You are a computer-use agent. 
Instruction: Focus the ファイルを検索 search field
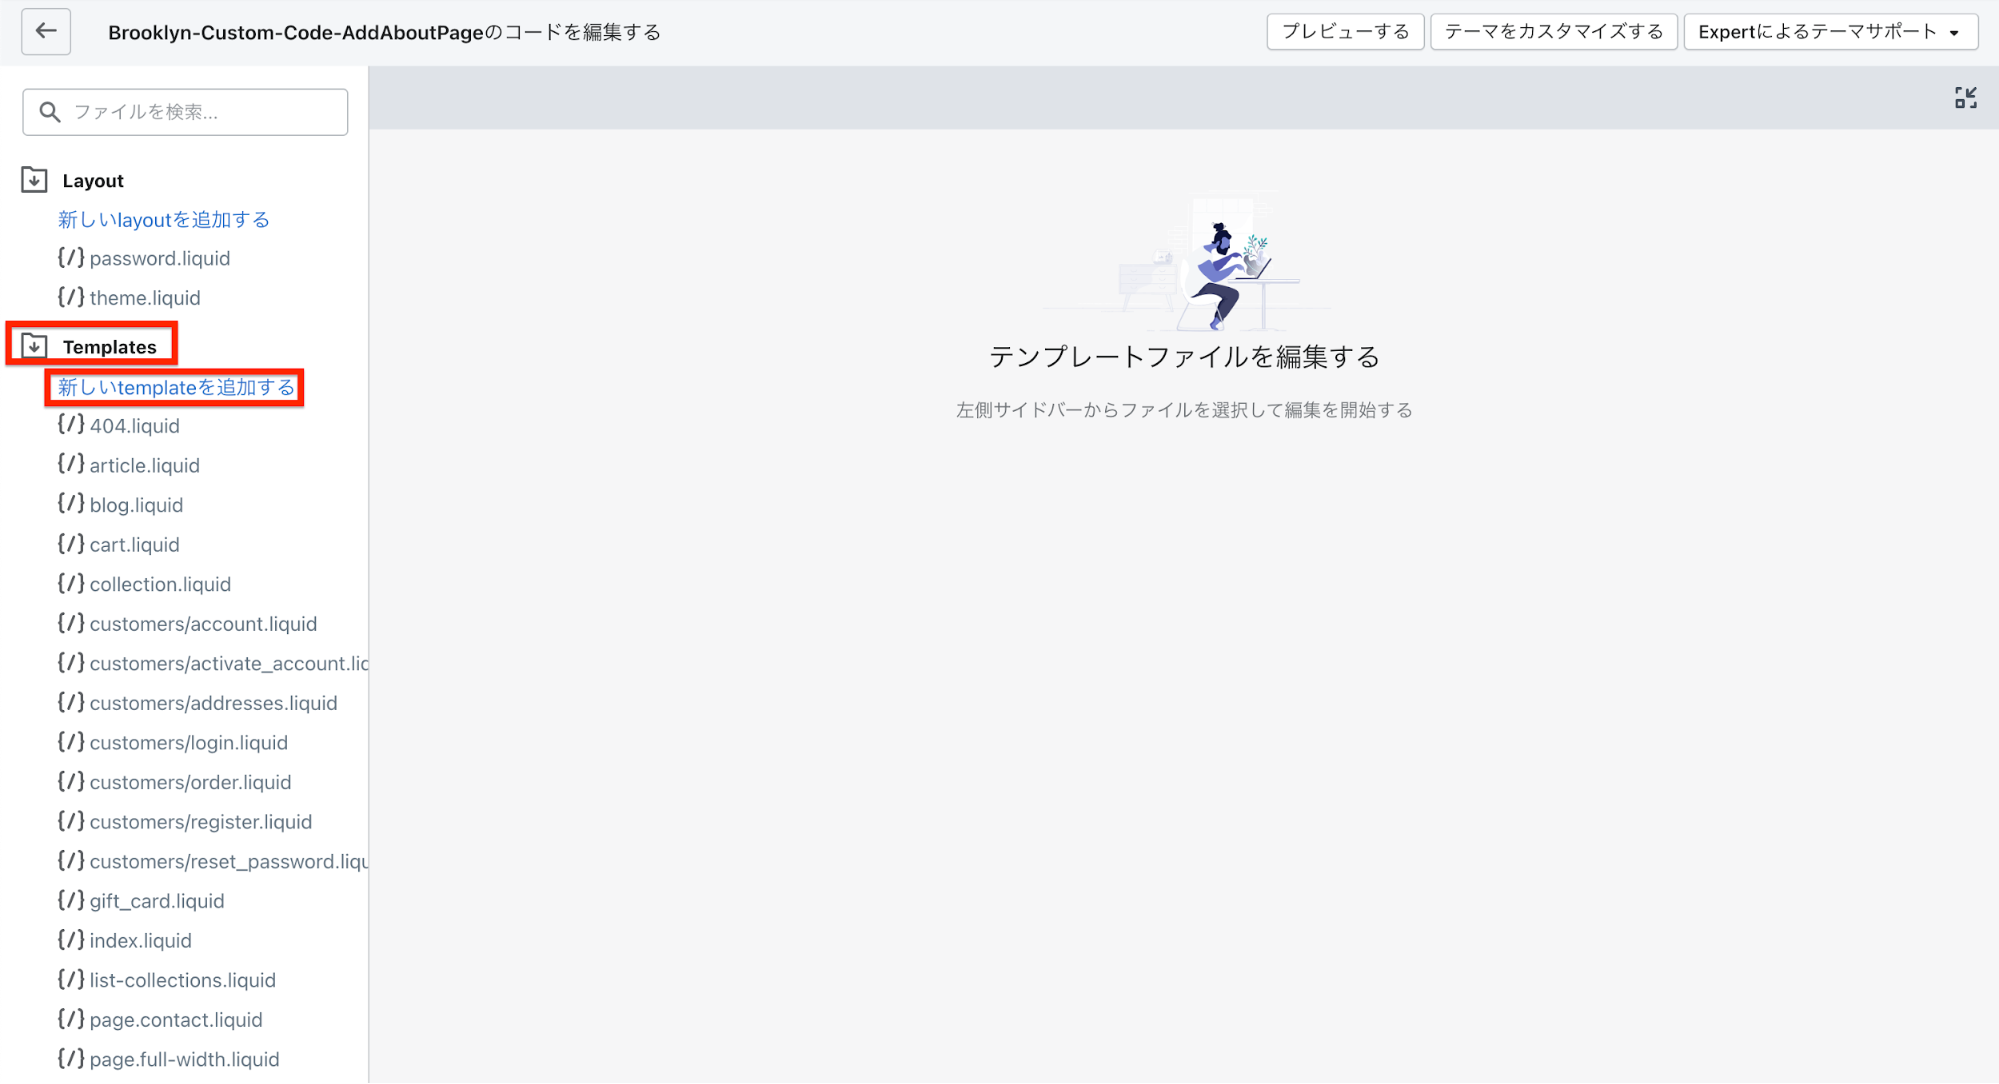pos(200,112)
